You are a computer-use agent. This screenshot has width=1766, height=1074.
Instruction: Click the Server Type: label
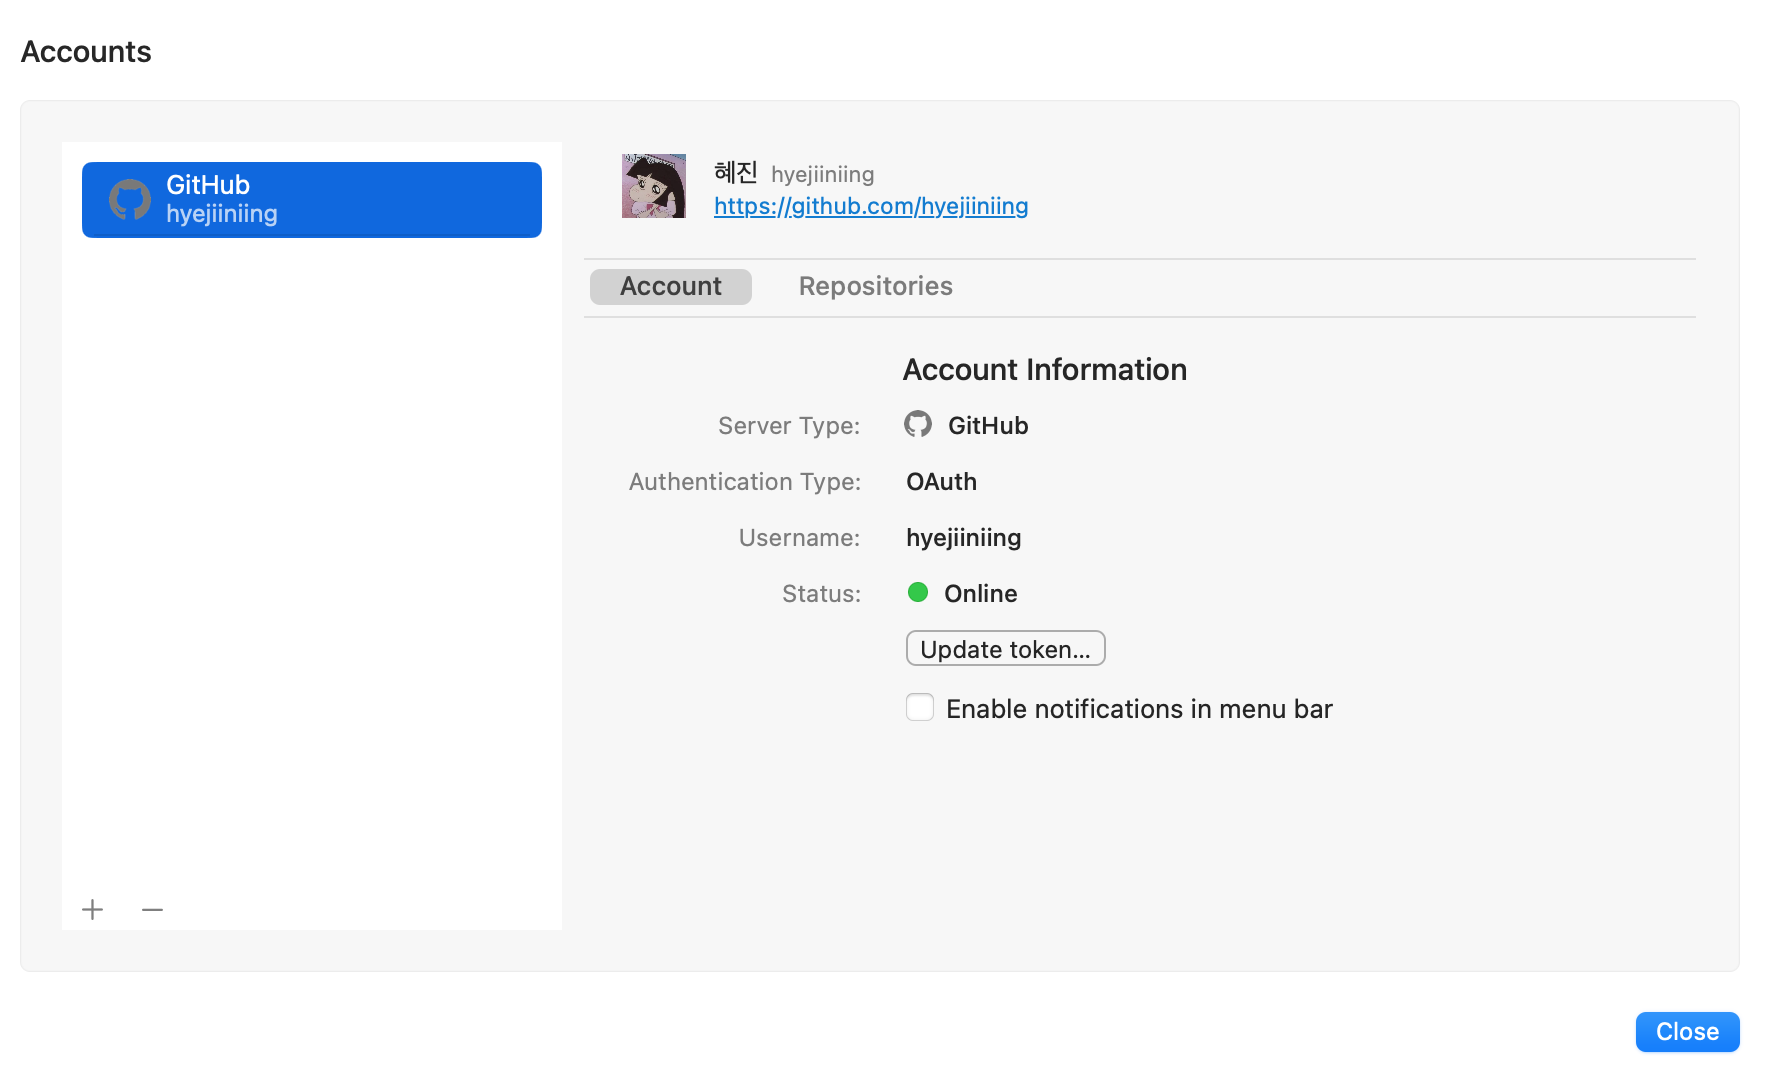pyautogui.click(x=789, y=426)
